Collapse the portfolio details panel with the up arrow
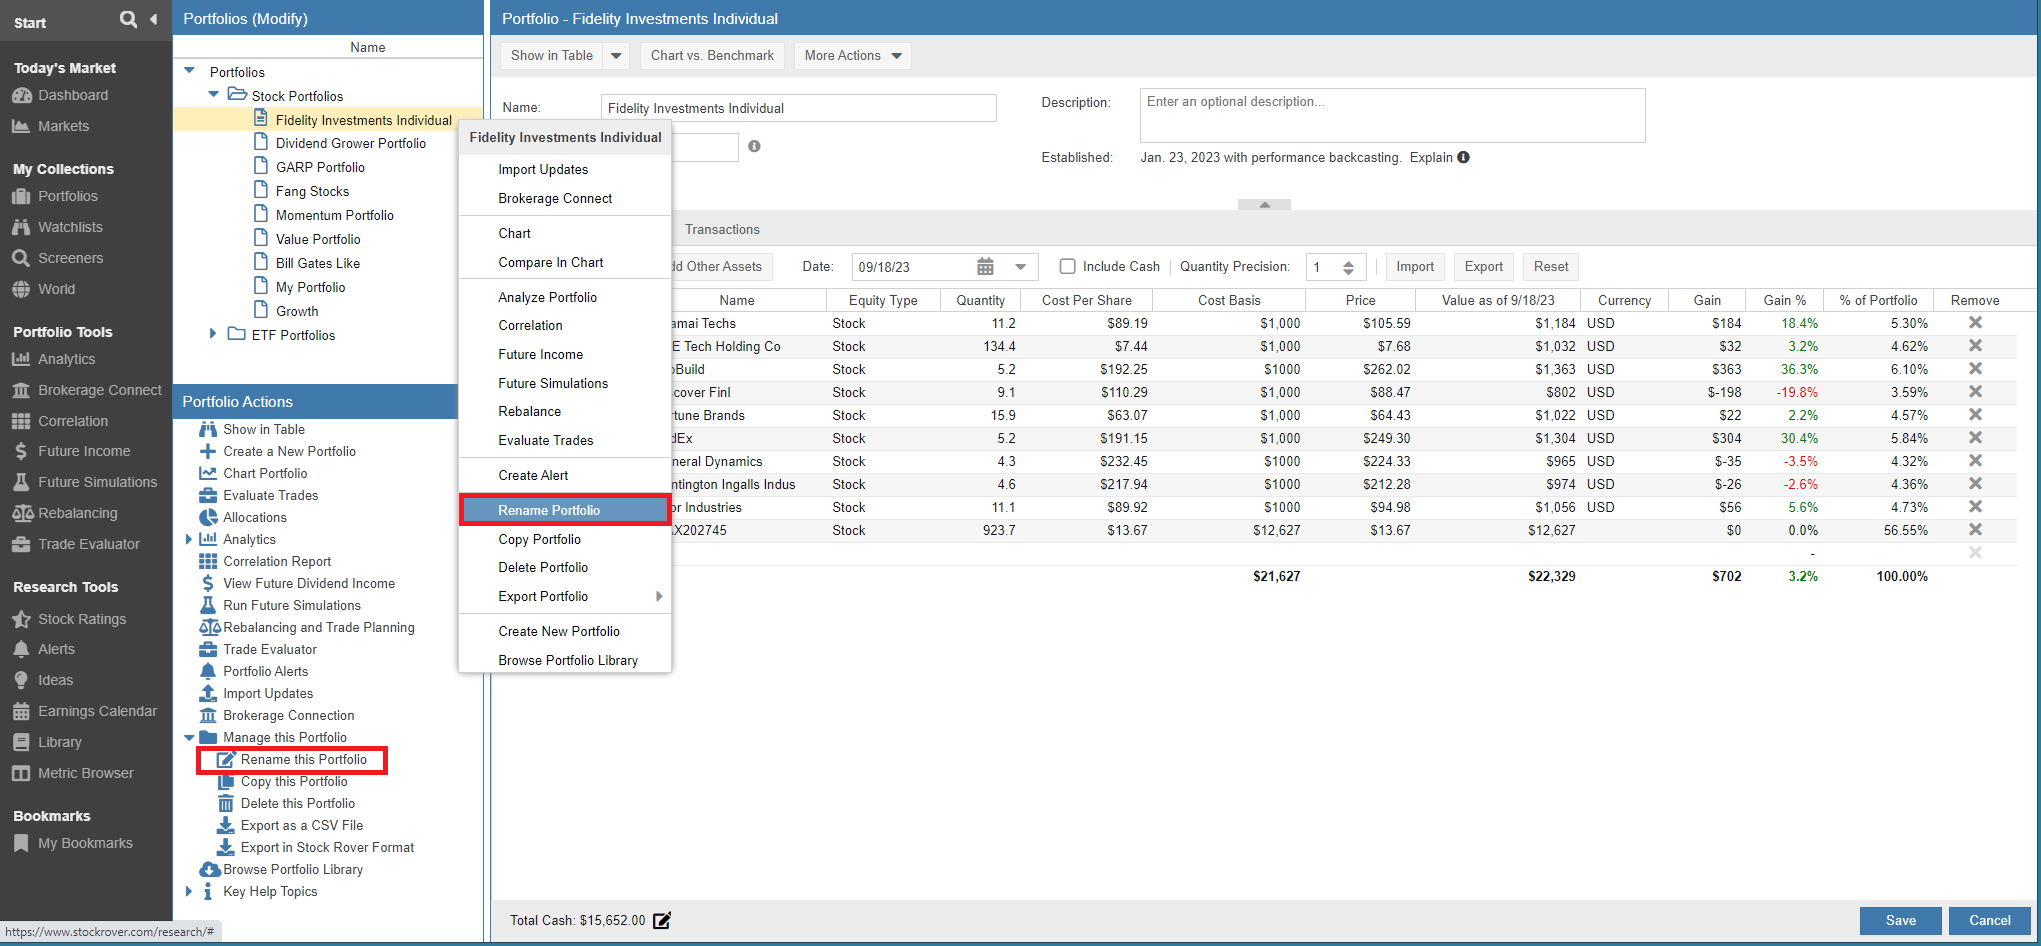Image resolution: width=2041 pixels, height=946 pixels. click(x=1264, y=204)
